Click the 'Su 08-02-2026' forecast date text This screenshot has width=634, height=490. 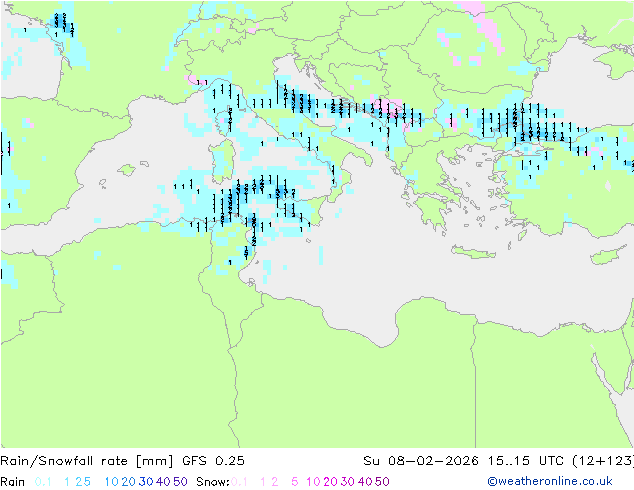[x=421, y=461]
